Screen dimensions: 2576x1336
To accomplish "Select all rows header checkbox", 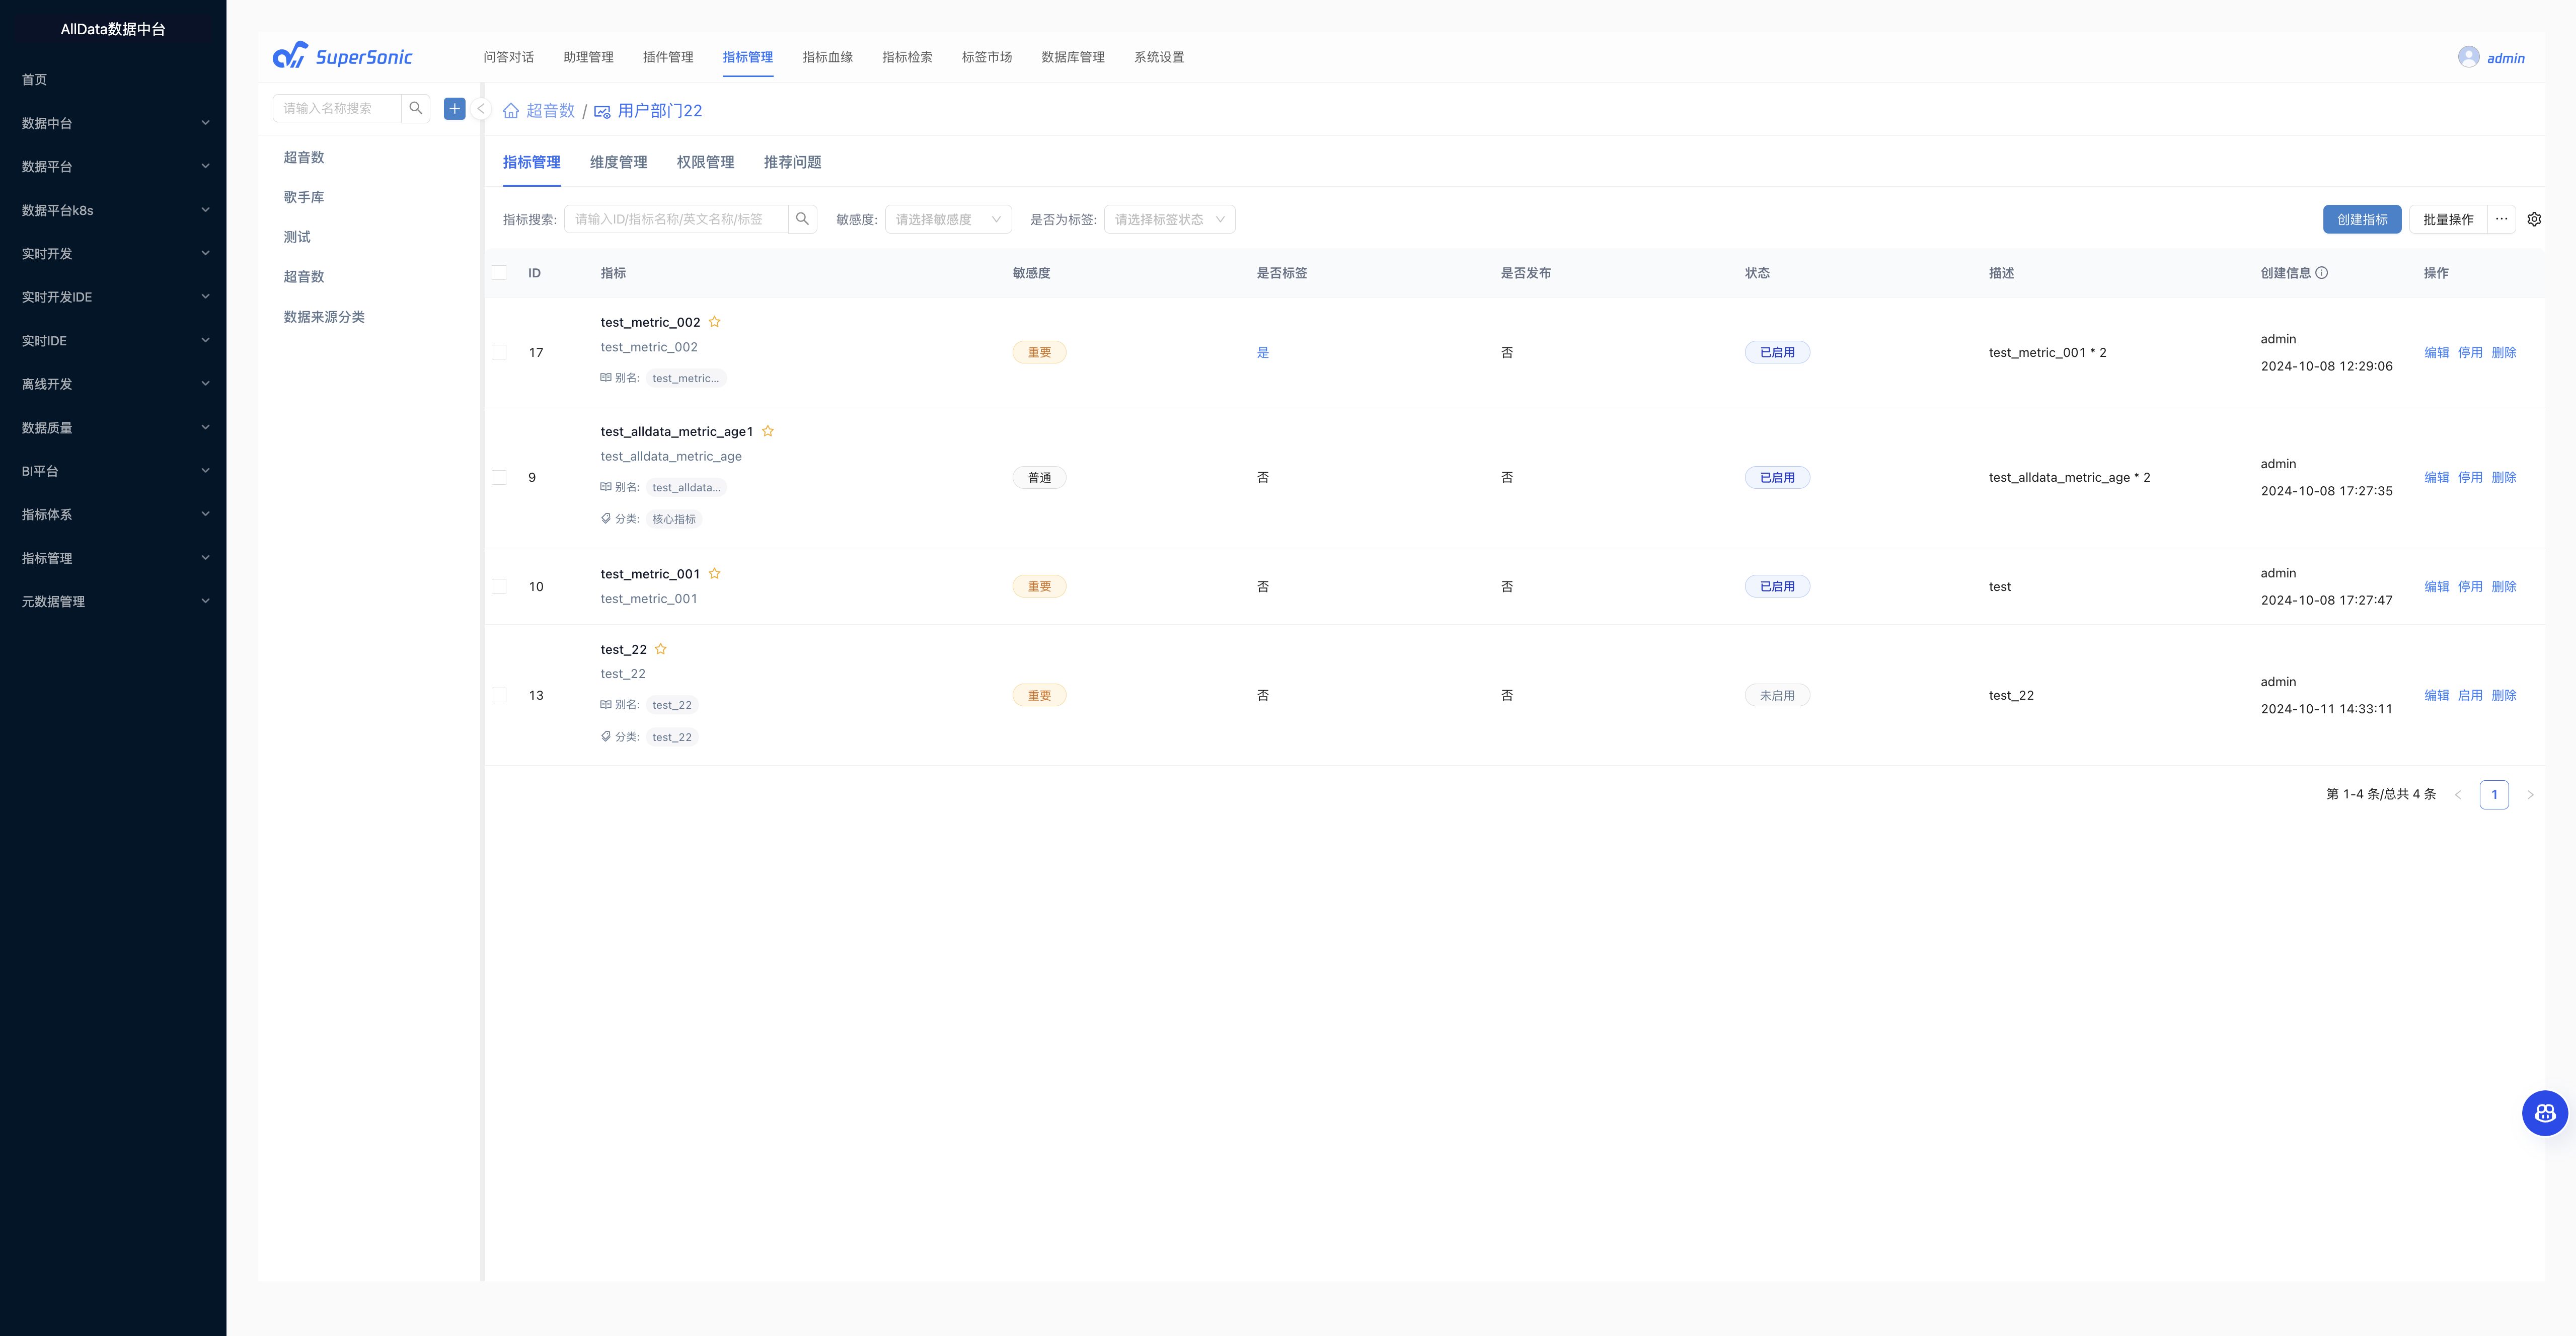I will pos(499,273).
